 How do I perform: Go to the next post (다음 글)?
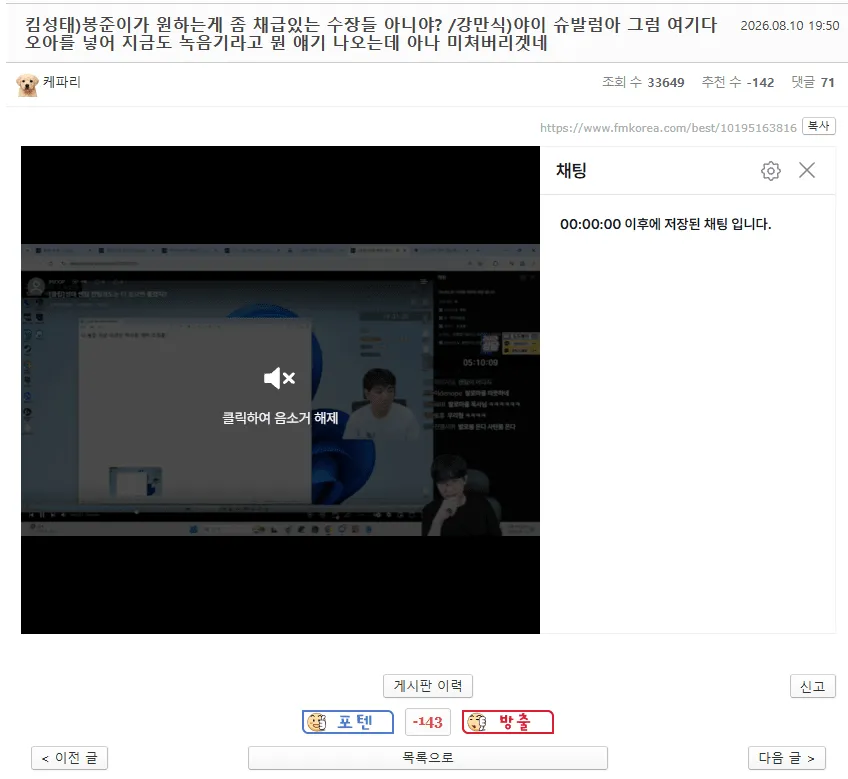[786, 758]
